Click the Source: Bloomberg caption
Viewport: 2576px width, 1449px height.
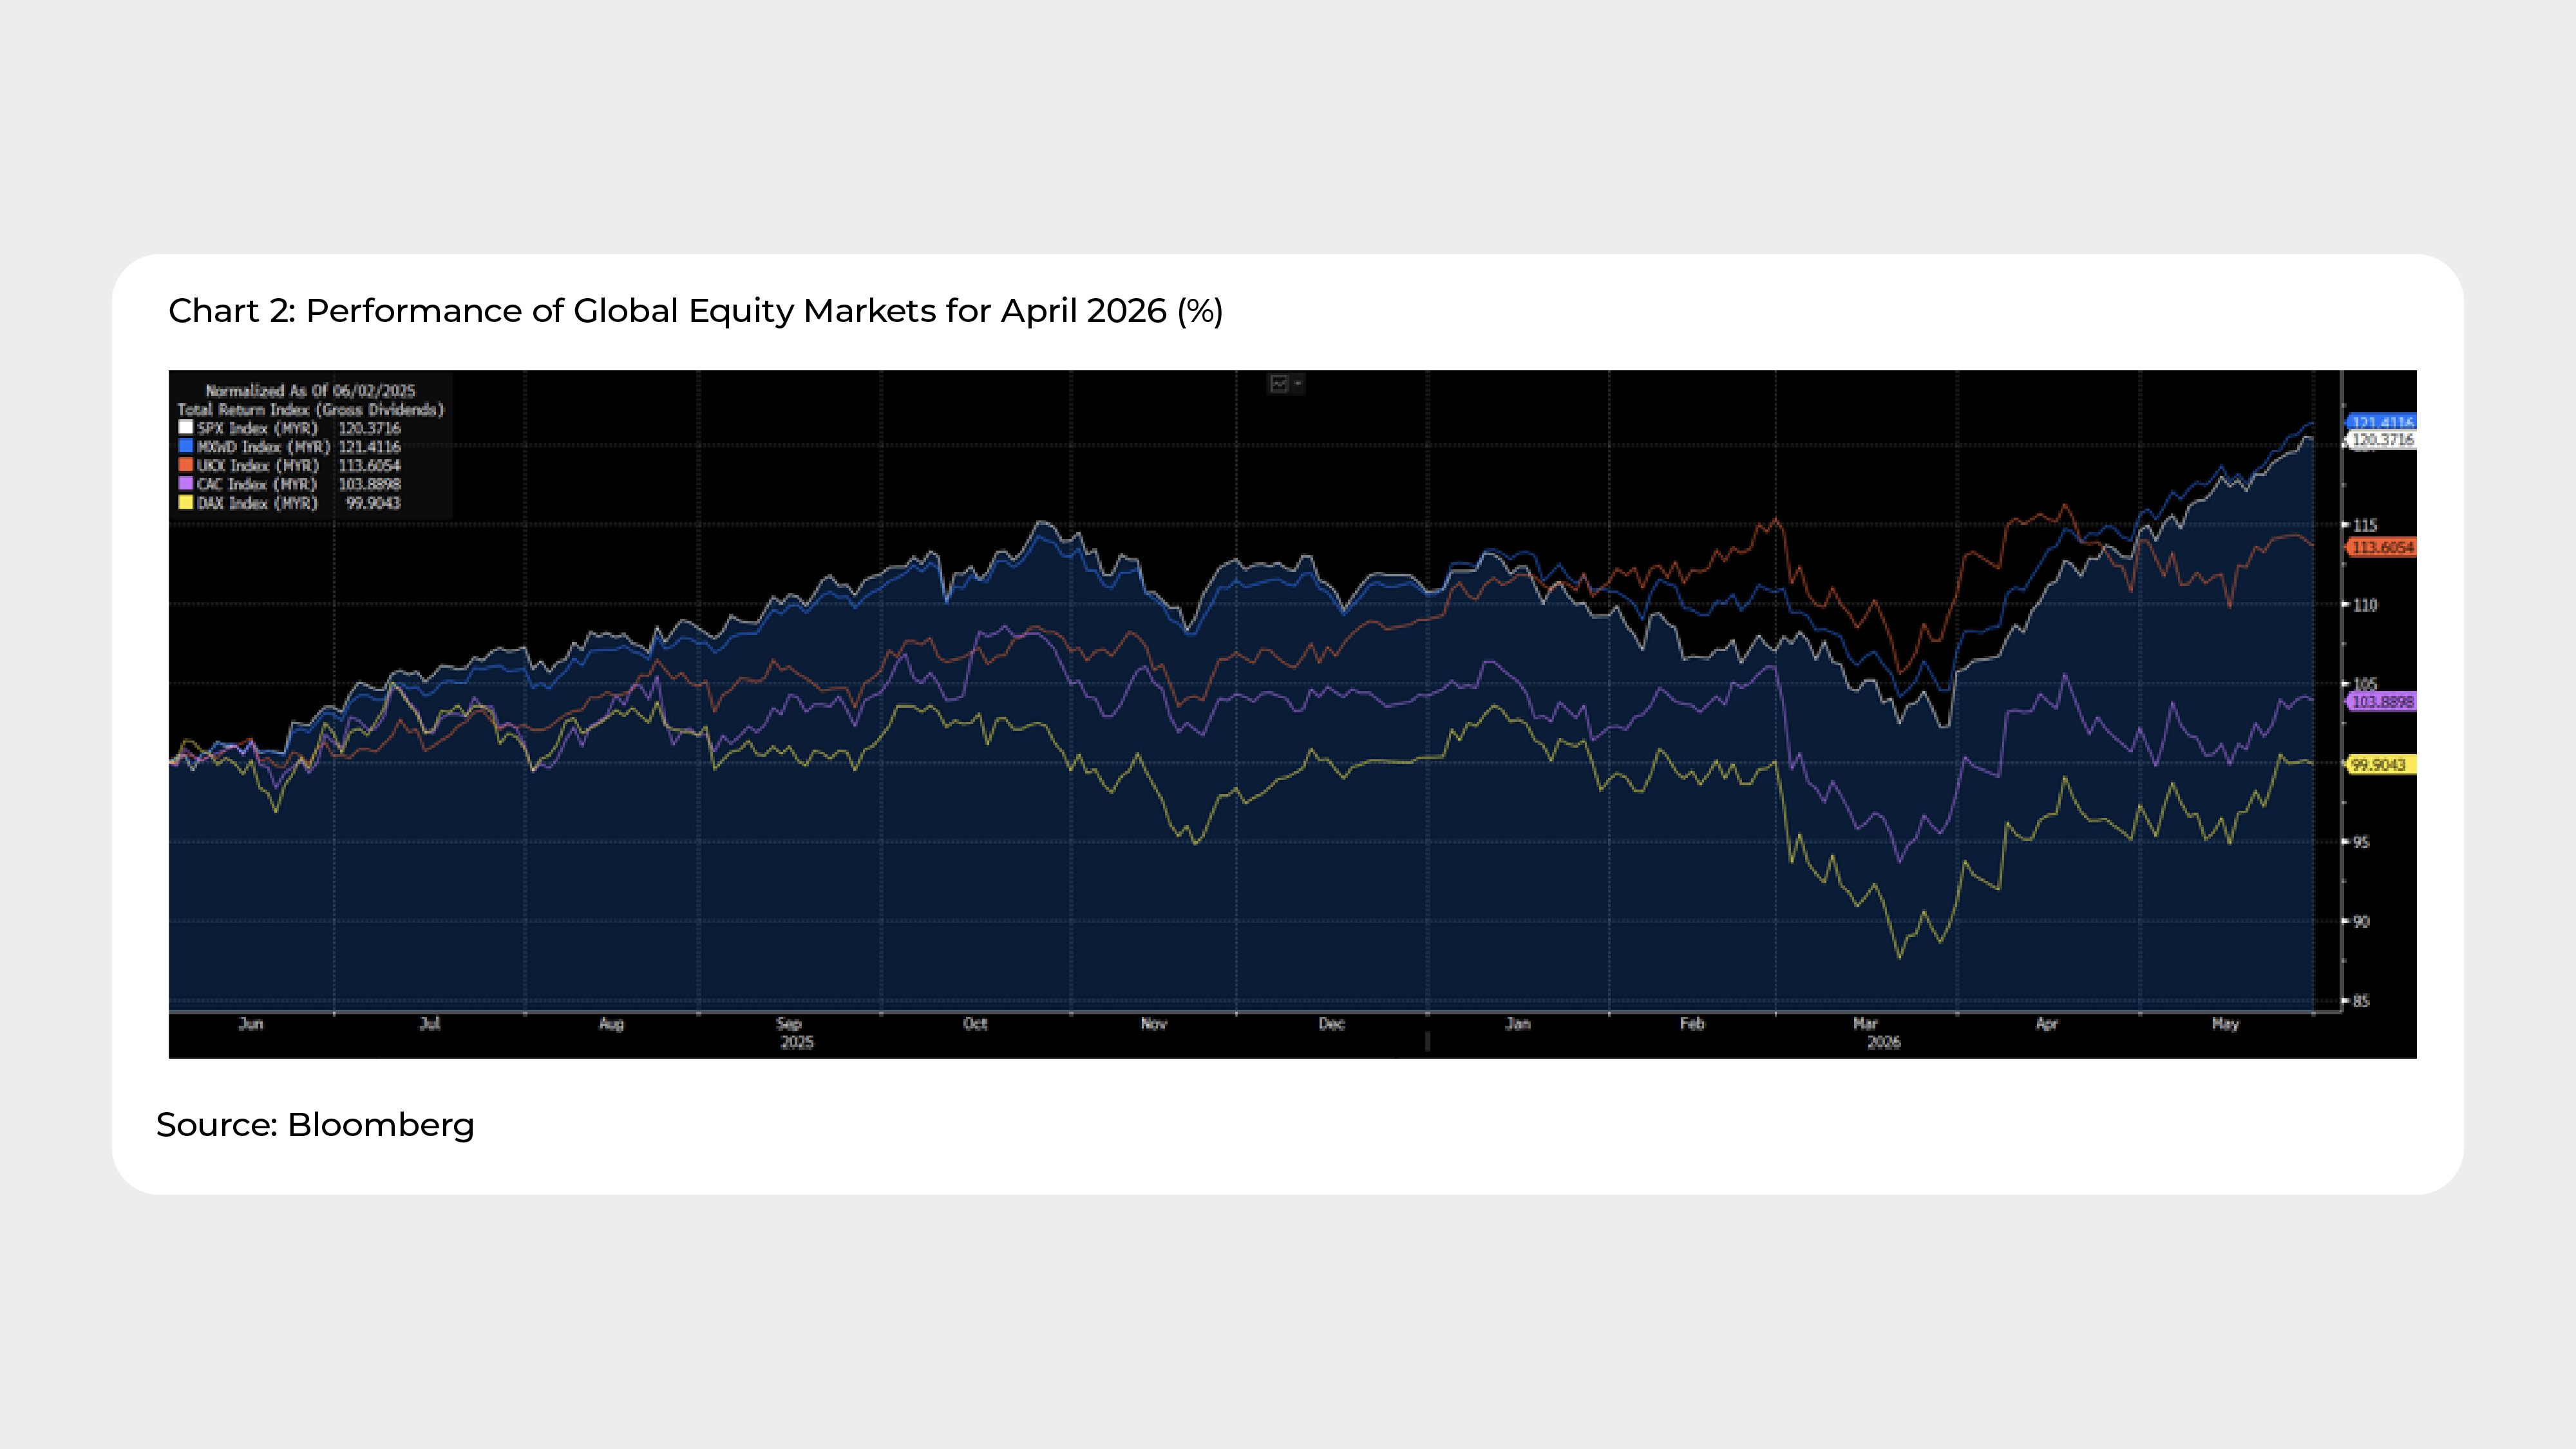point(315,1125)
